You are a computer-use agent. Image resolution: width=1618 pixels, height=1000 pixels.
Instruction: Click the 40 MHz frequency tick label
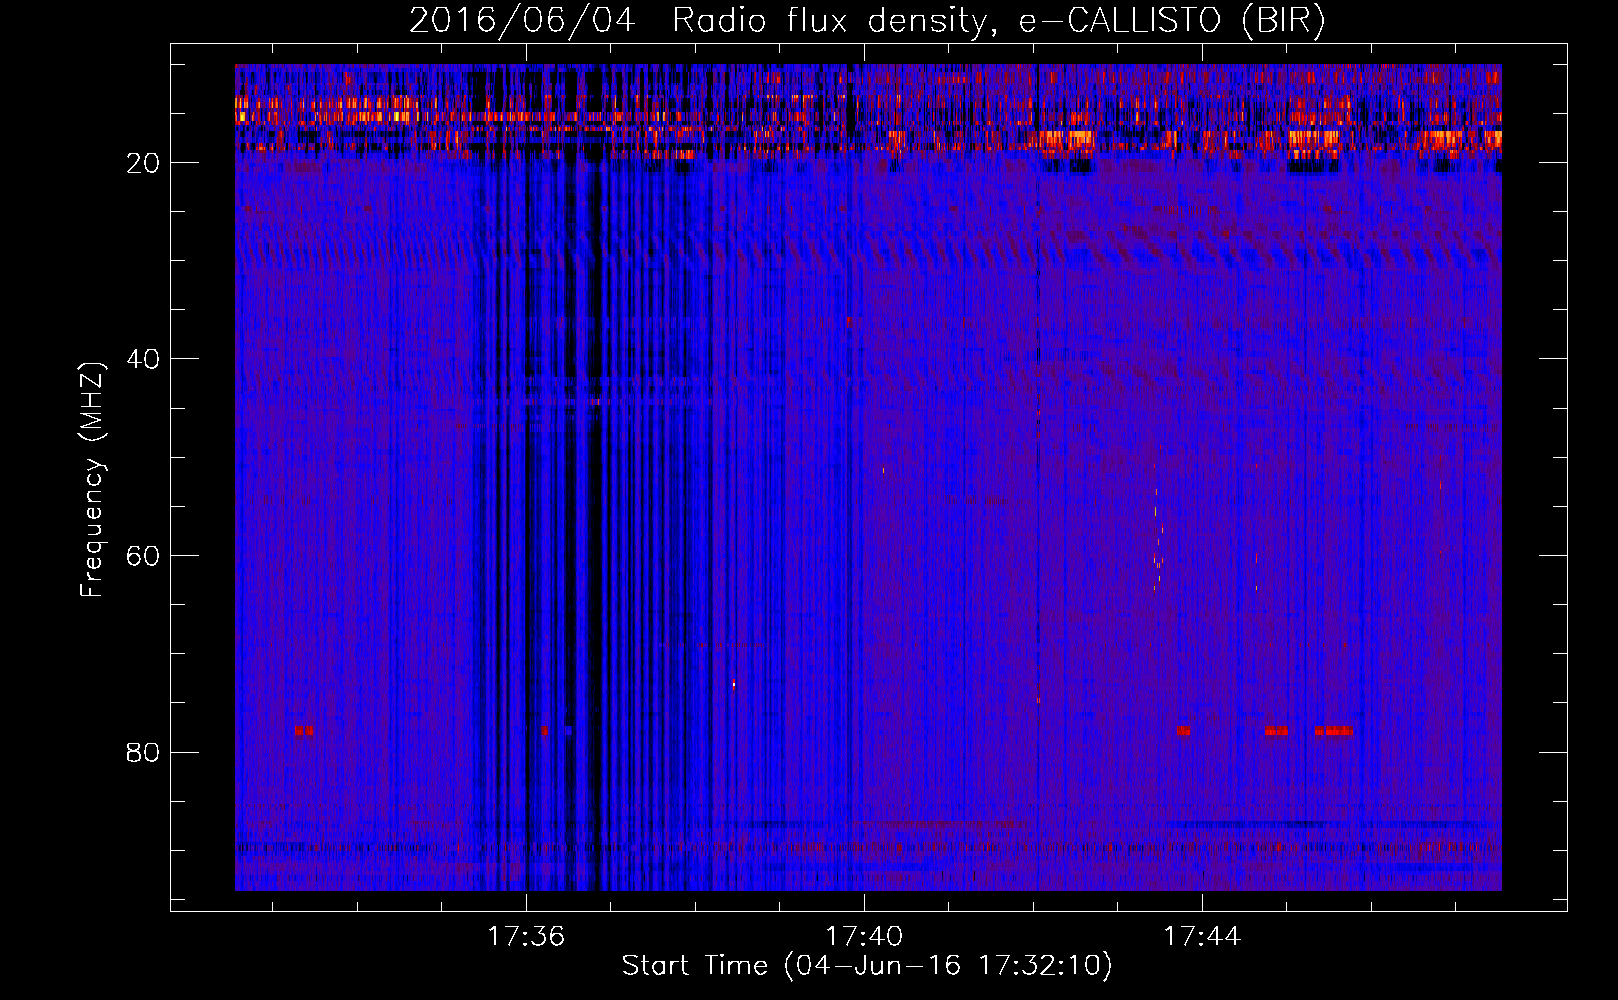(x=143, y=359)
